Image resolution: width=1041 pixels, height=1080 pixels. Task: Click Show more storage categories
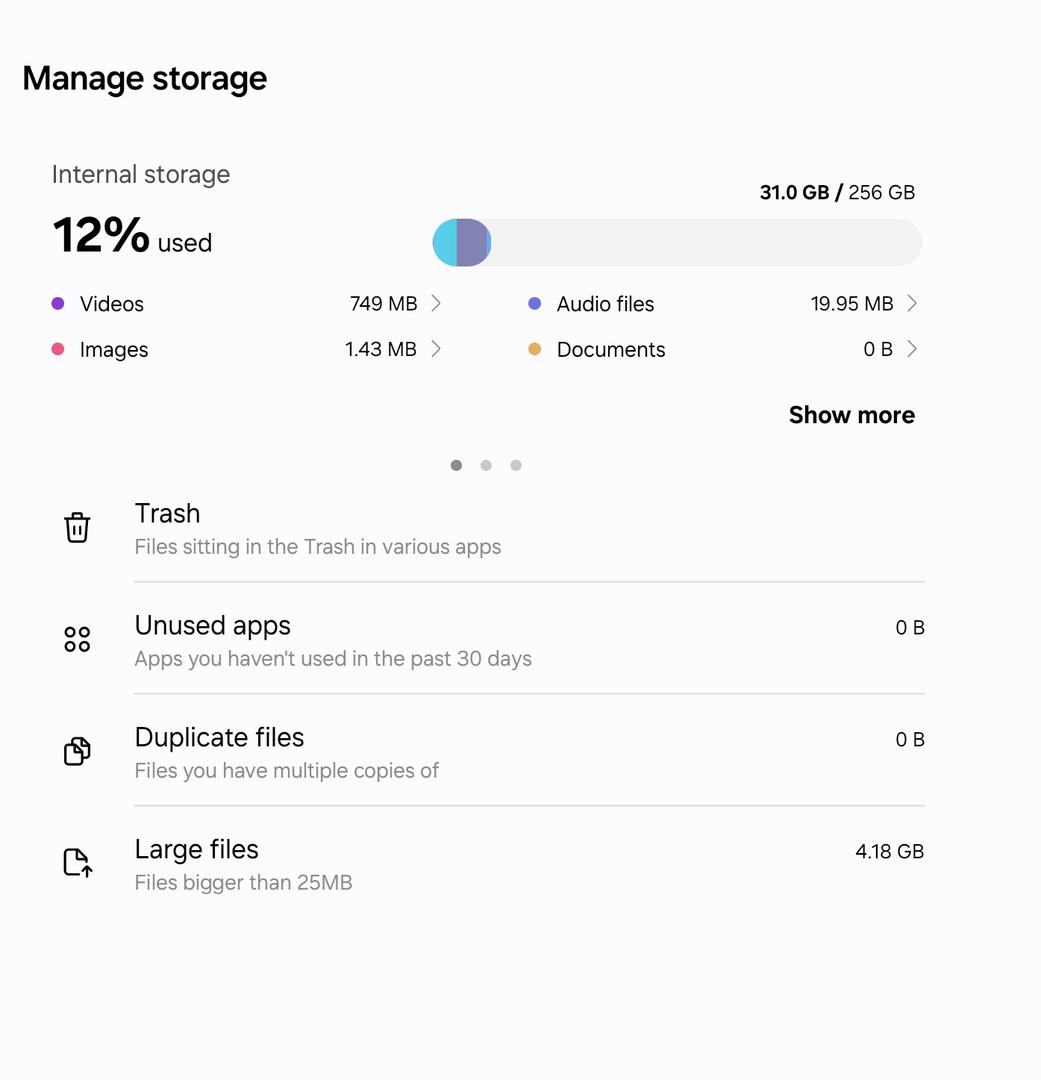[x=851, y=415]
